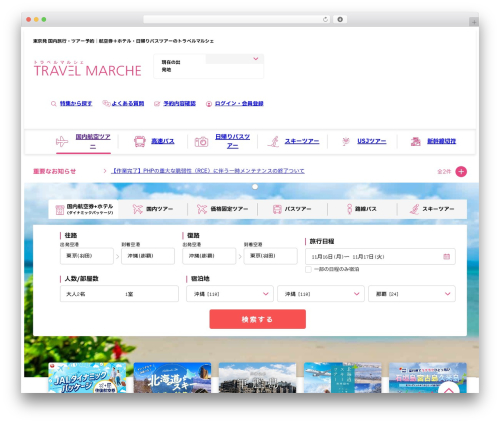The height and width of the screenshot is (423, 500).
Task: Click the white carousel indicator dot
Action: point(255,187)
